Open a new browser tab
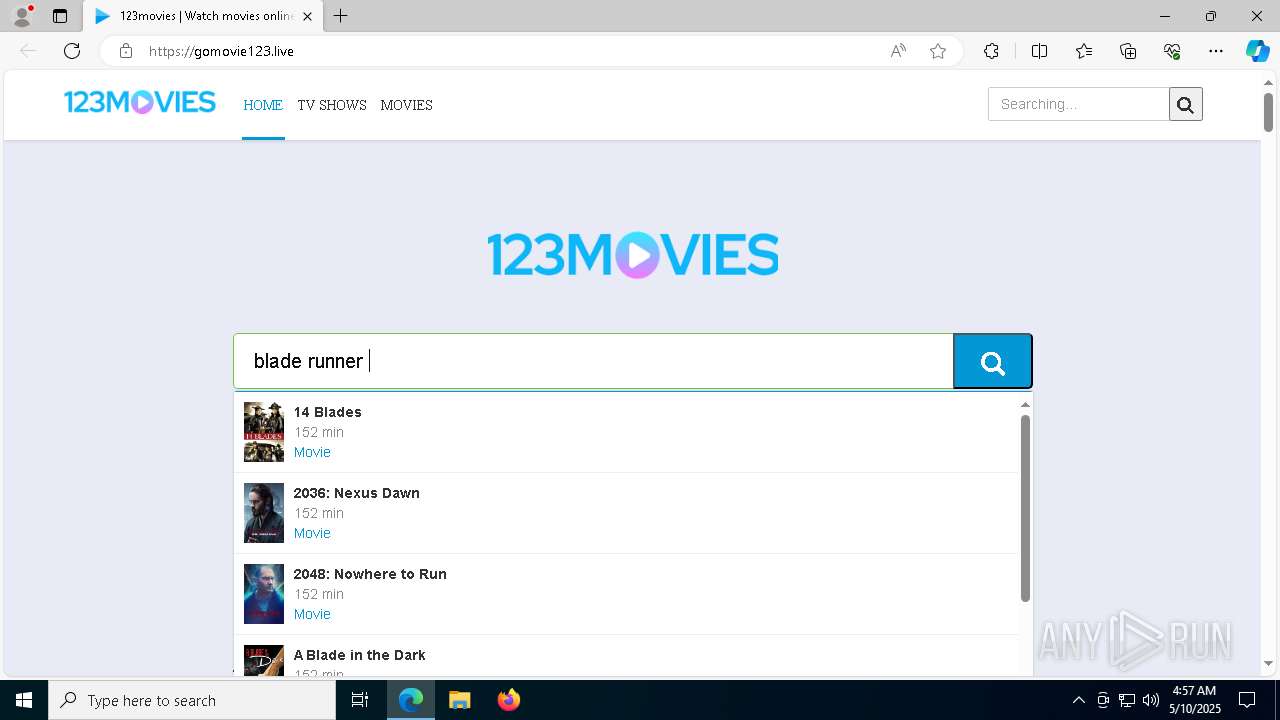Image resolution: width=1280 pixels, height=720 pixels. click(341, 16)
